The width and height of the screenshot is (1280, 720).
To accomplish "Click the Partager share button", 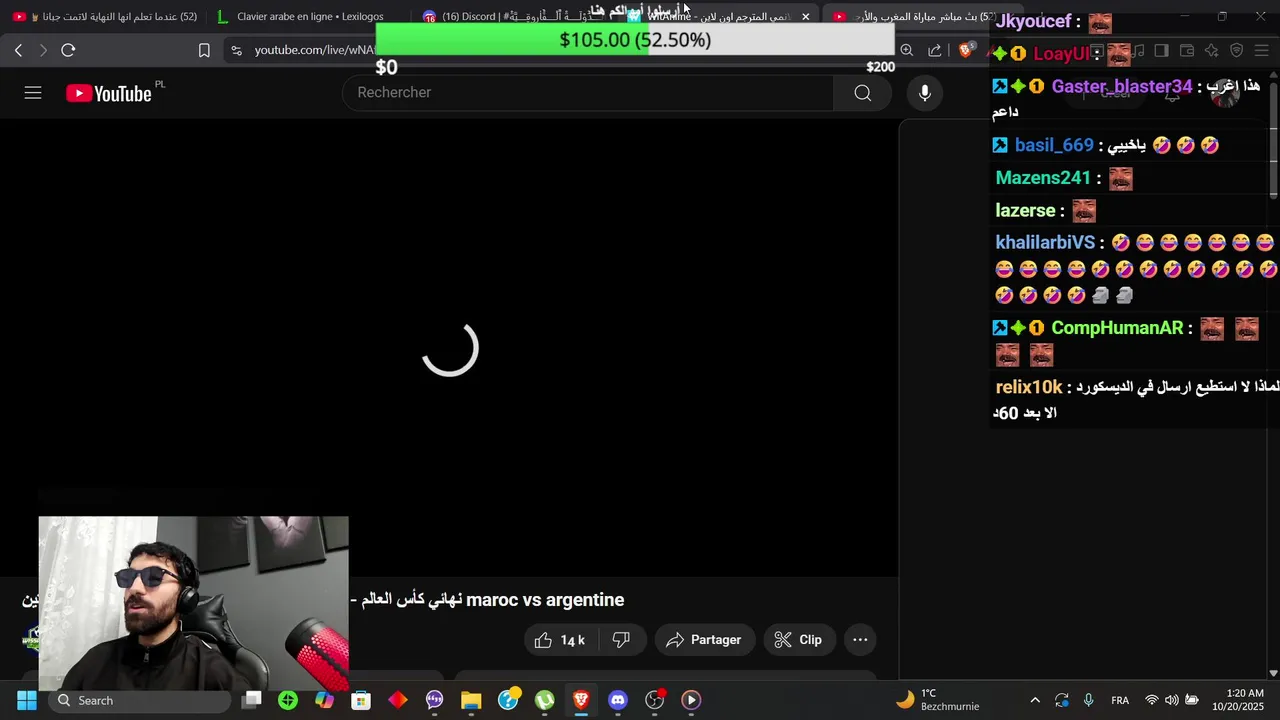I will pos(703,640).
